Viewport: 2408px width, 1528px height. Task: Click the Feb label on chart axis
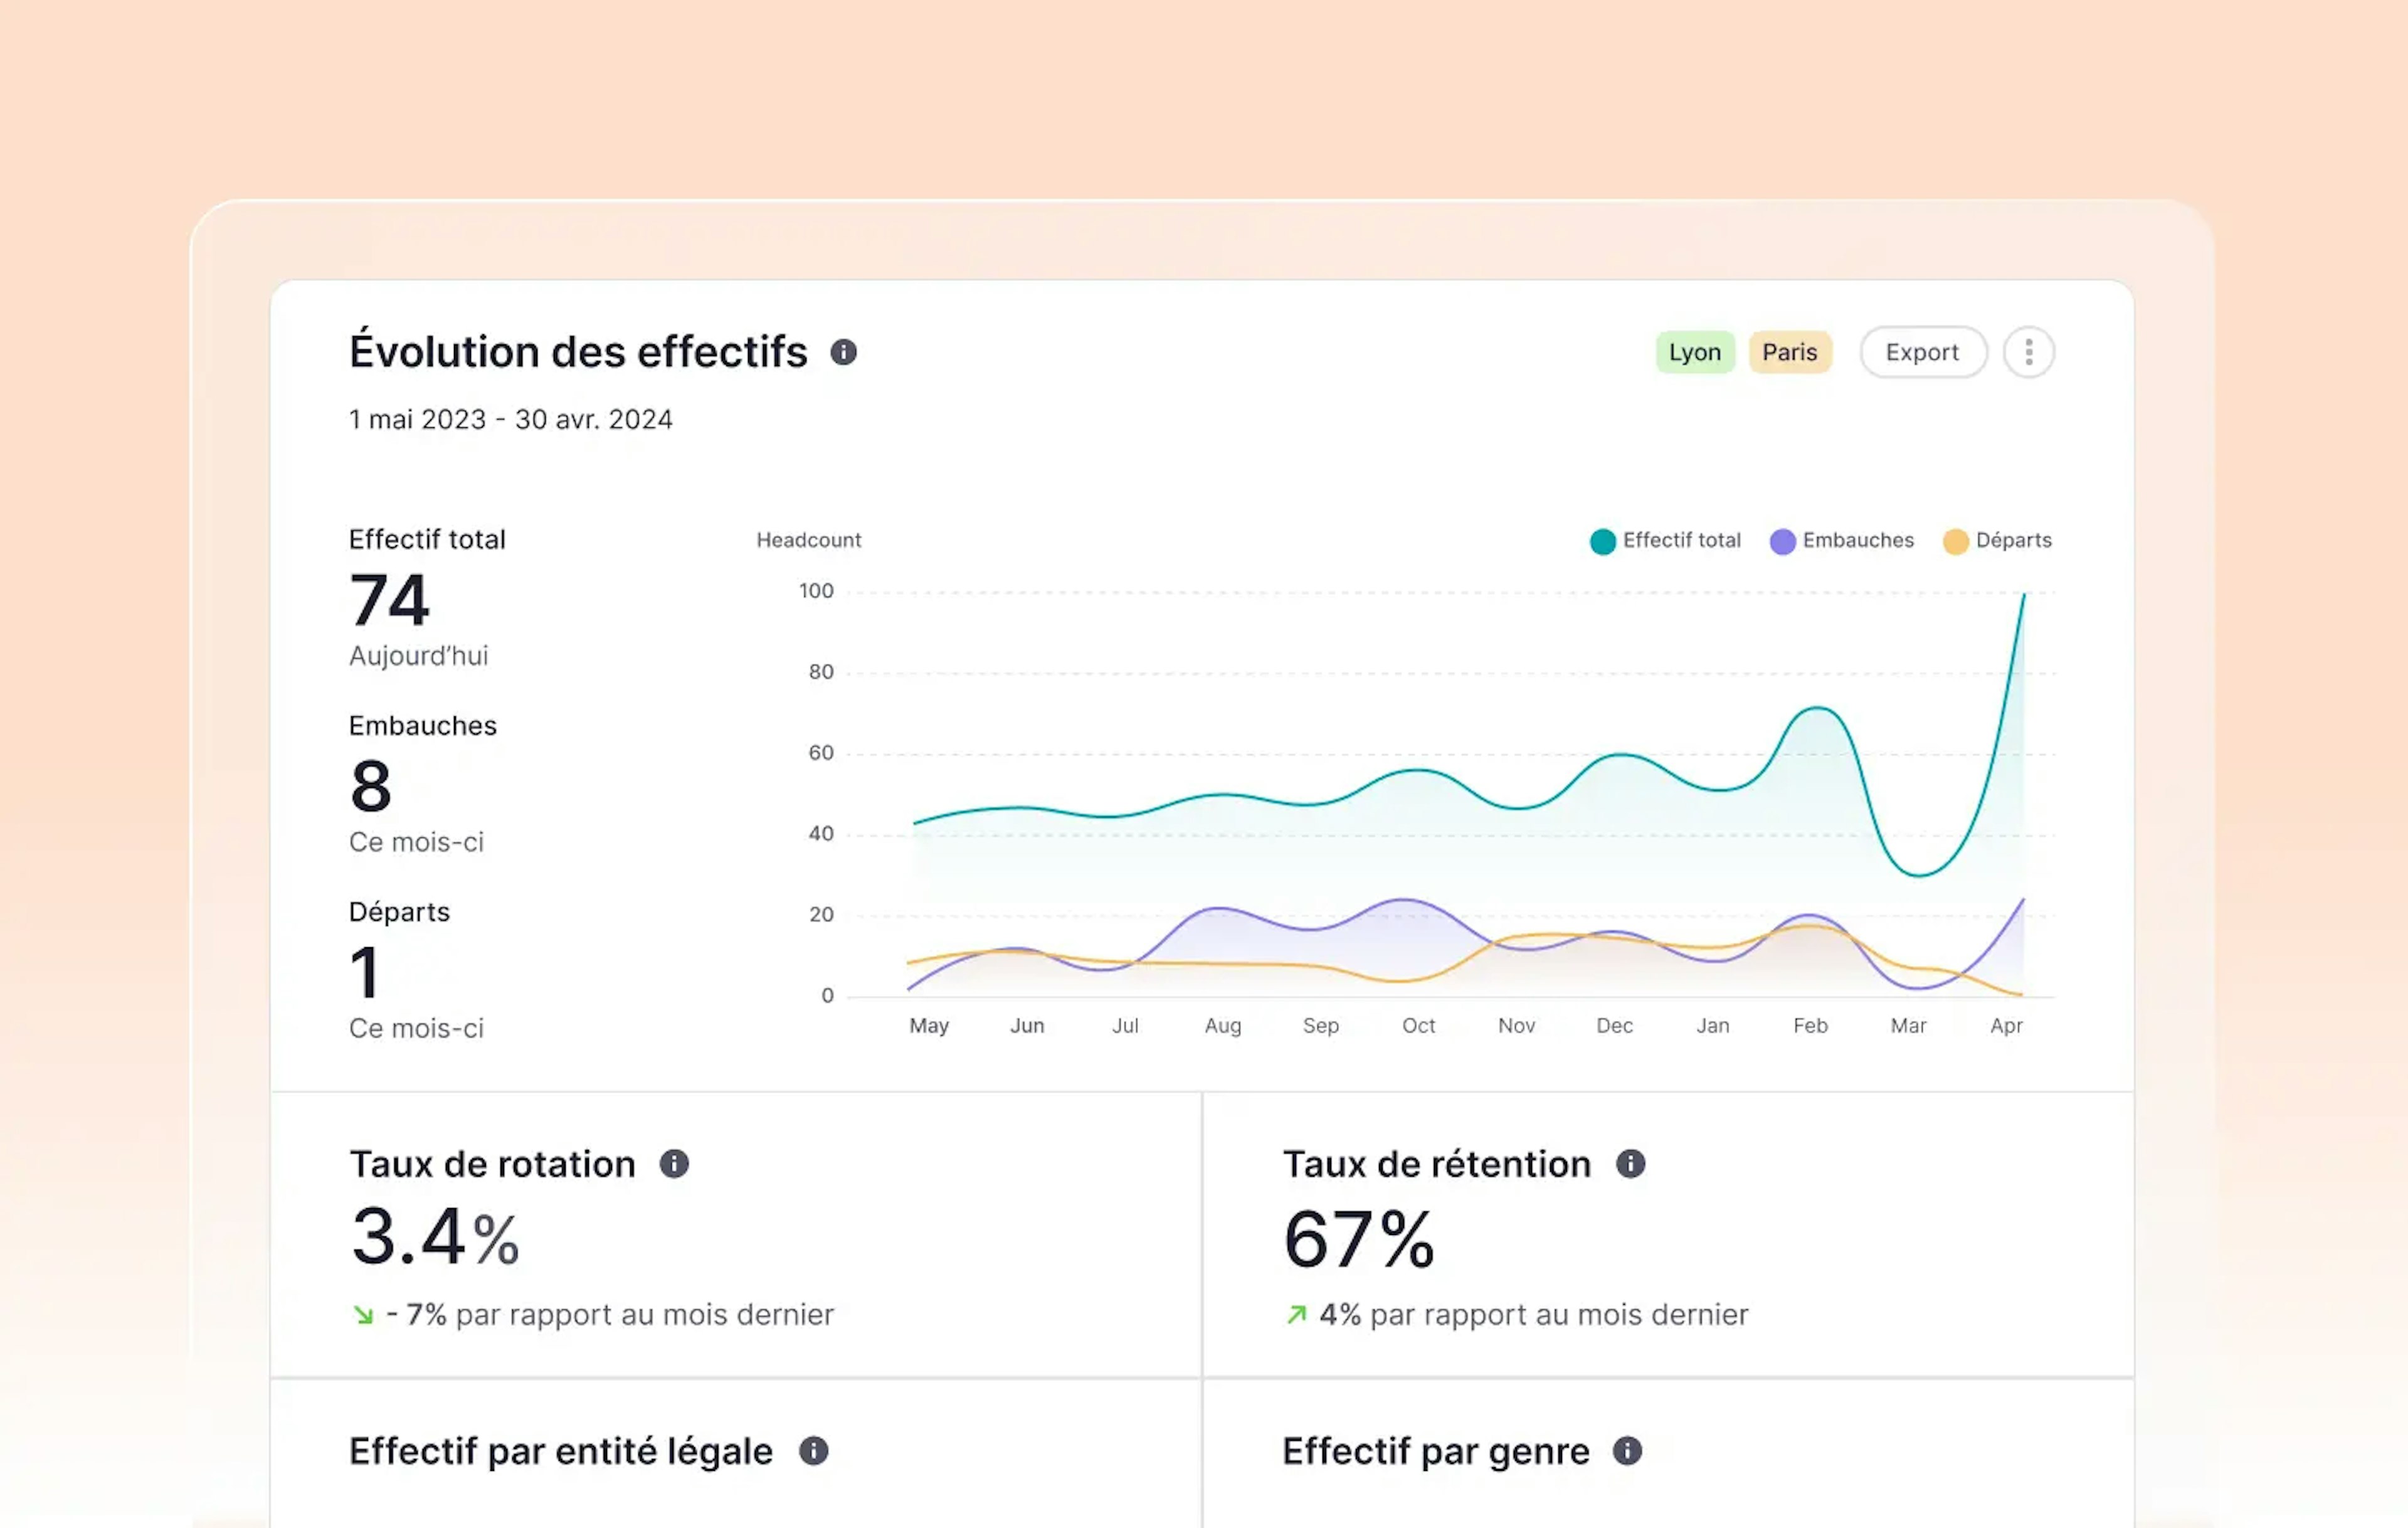point(1810,1026)
